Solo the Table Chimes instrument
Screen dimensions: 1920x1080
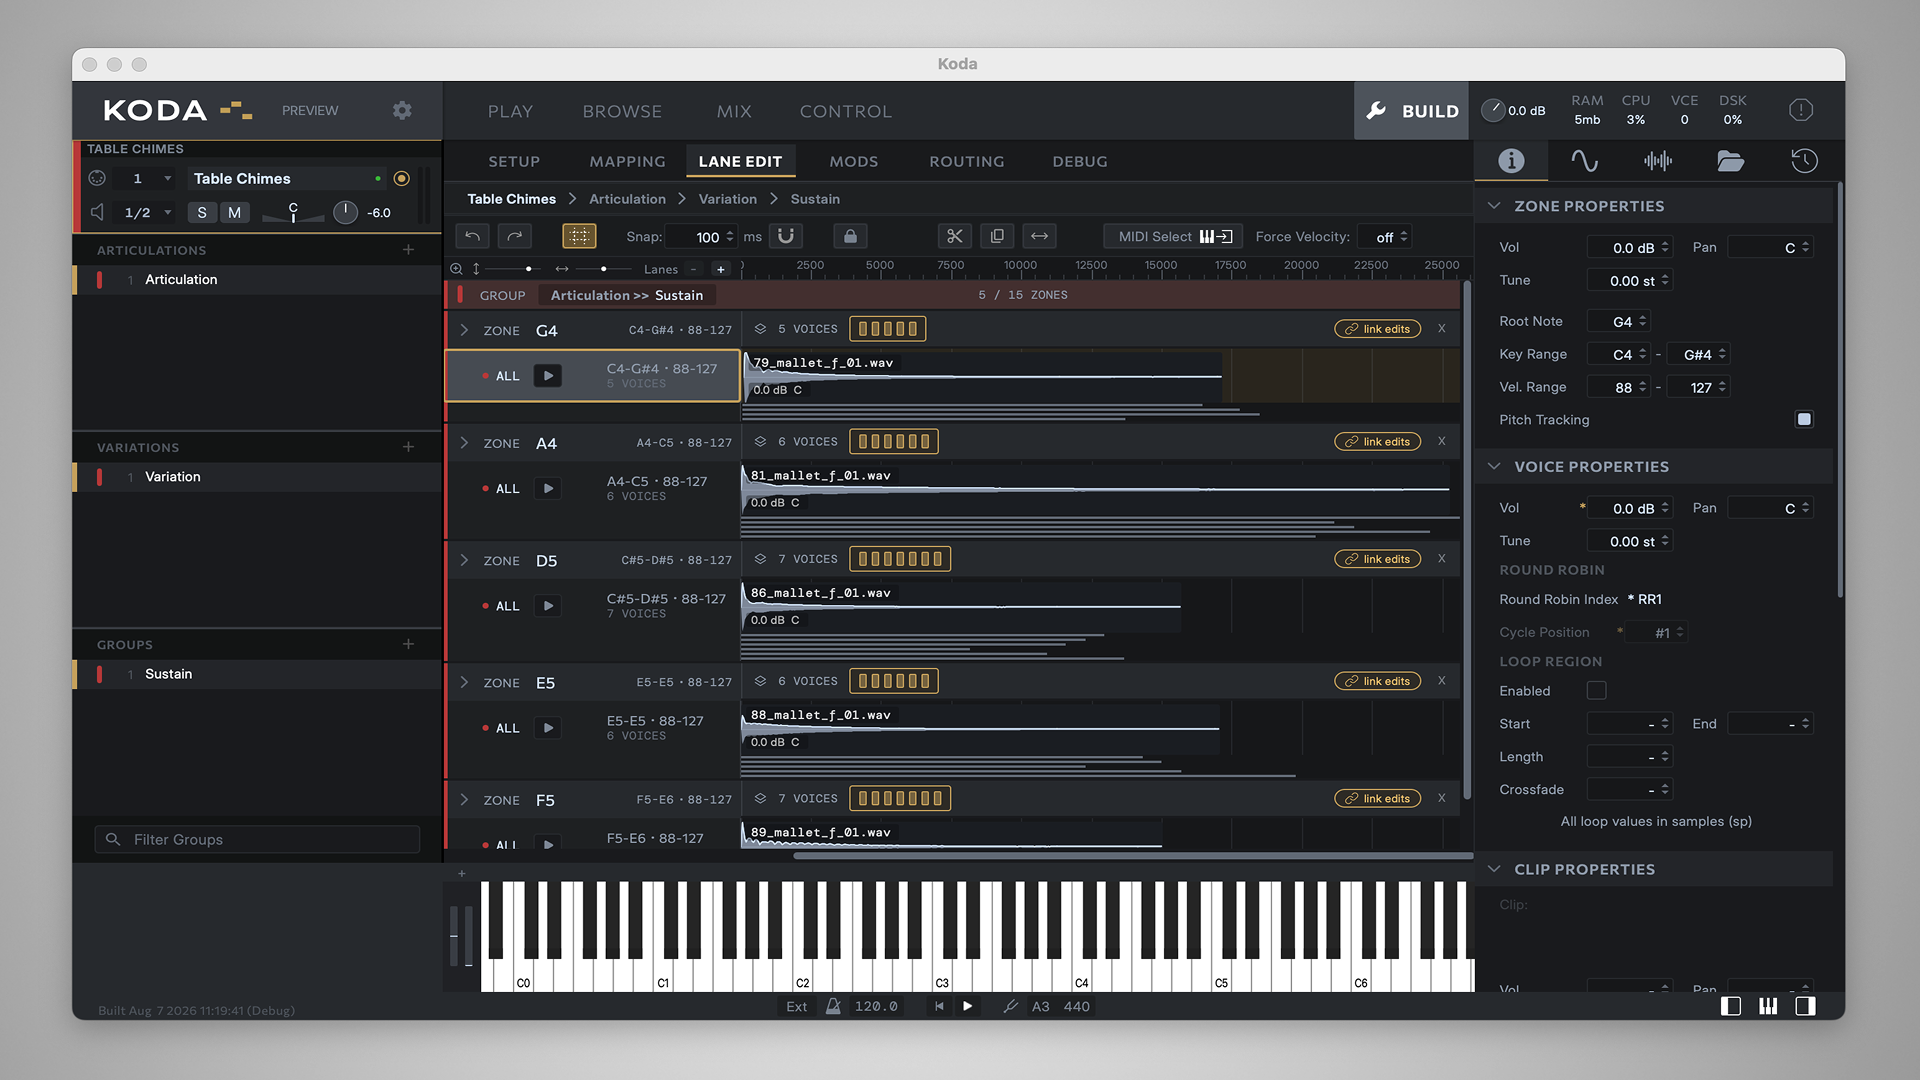coord(202,212)
